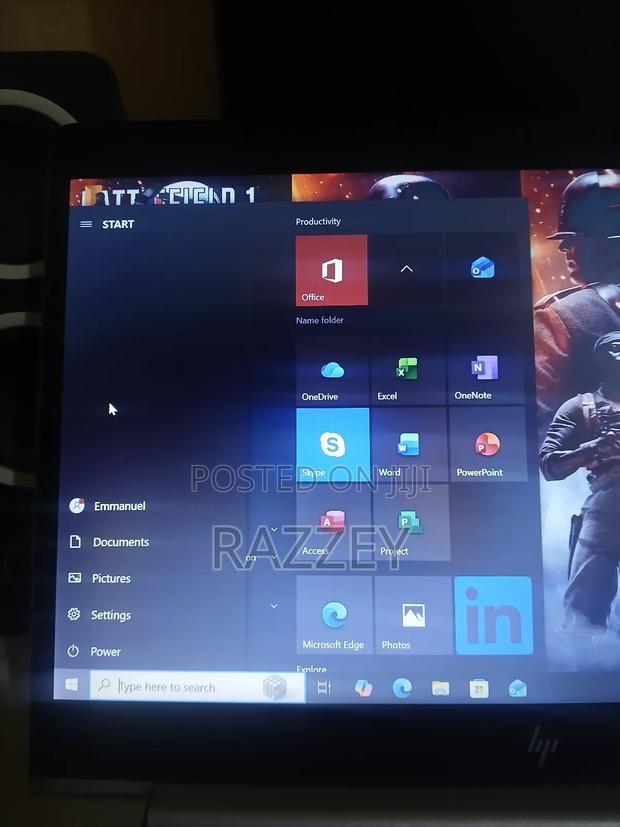Open the LinkedIn tile
This screenshot has width=620, height=827.
coord(494,615)
